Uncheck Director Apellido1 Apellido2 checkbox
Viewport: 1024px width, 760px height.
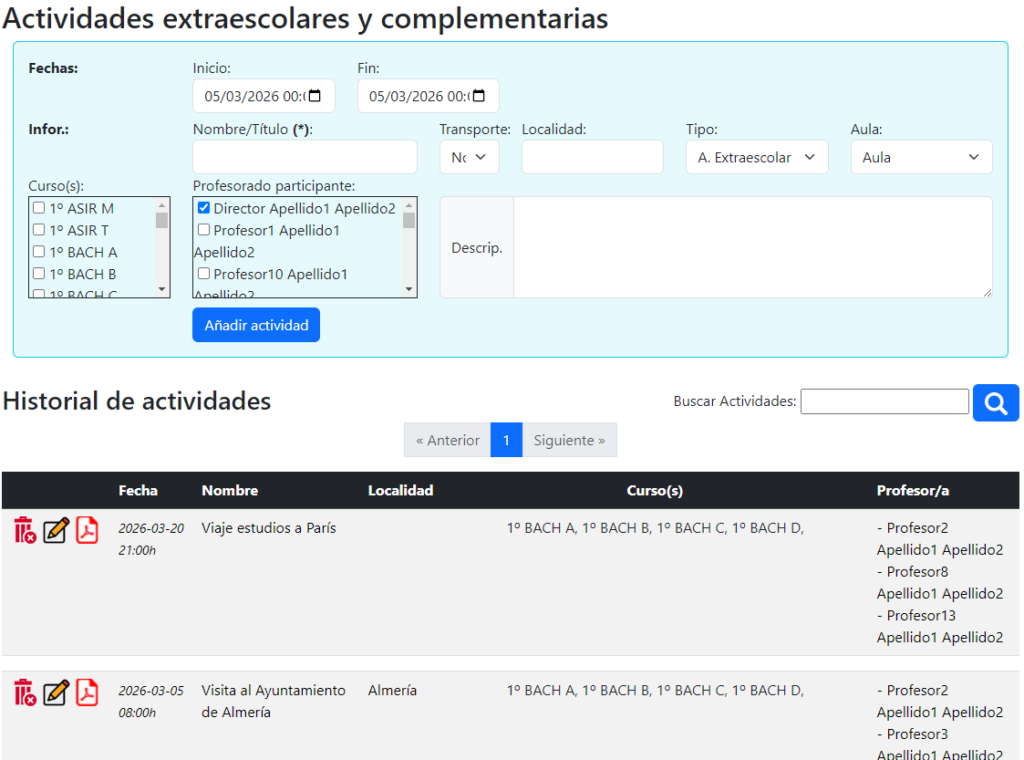click(x=204, y=209)
